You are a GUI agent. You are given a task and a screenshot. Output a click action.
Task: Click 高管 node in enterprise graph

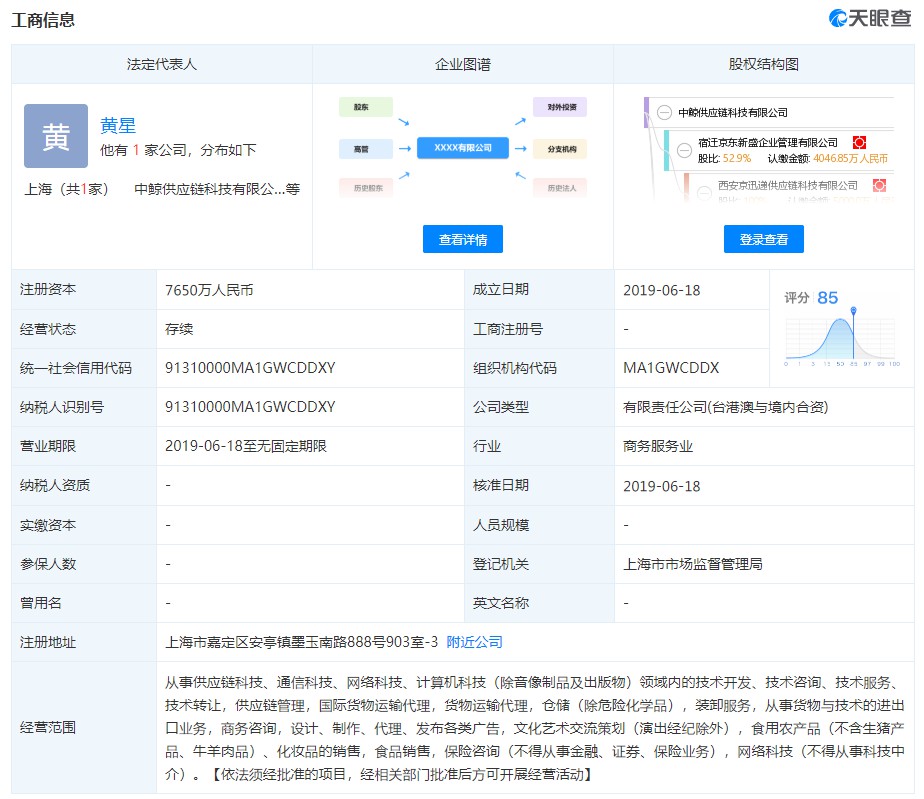(x=365, y=149)
